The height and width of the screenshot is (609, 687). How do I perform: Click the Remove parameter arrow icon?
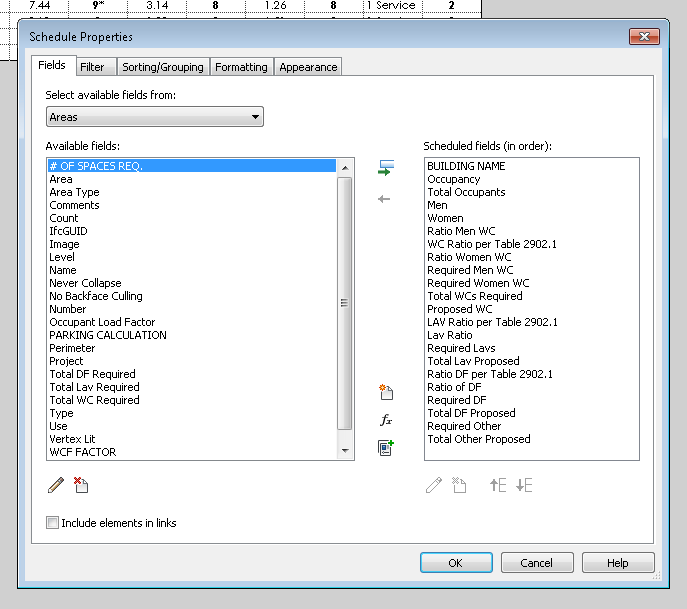click(x=384, y=199)
